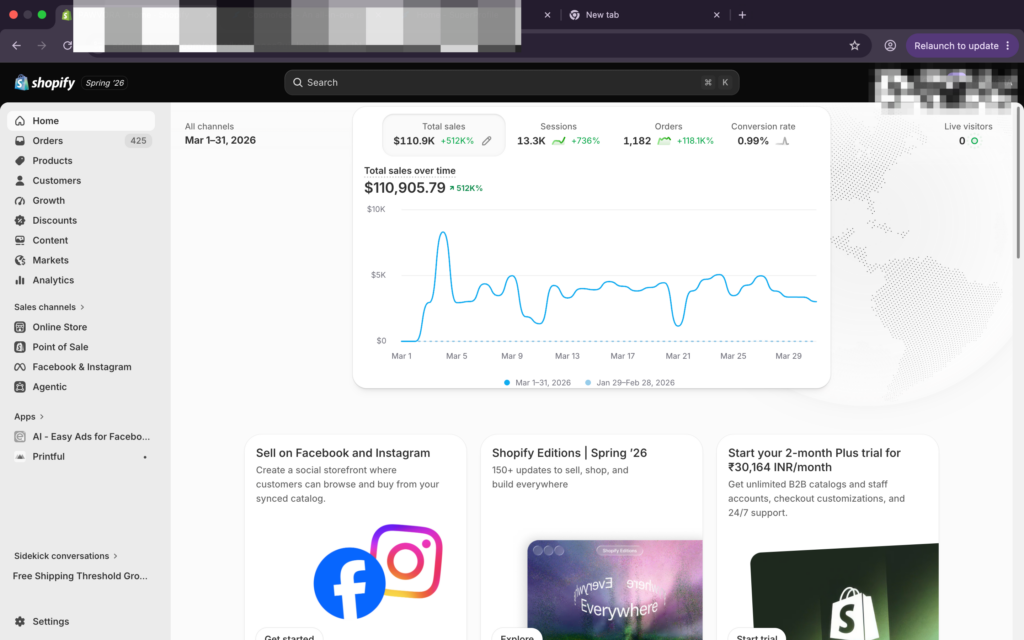Expand the Apps section chevron
The image size is (1024, 640).
tap(42, 417)
